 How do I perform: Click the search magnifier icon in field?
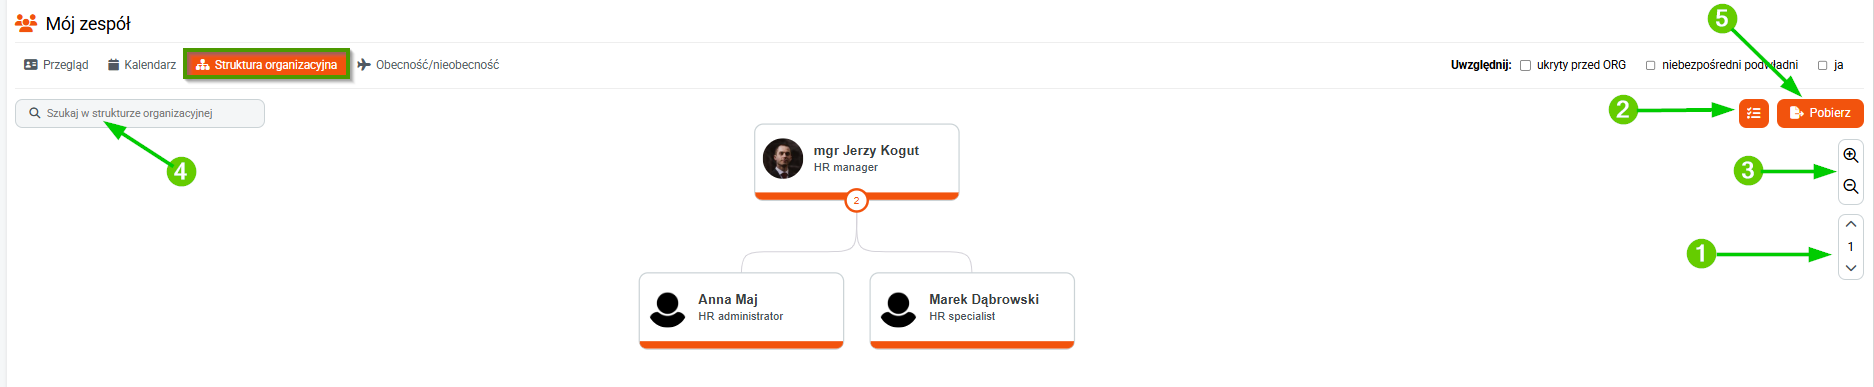click(35, 113)
